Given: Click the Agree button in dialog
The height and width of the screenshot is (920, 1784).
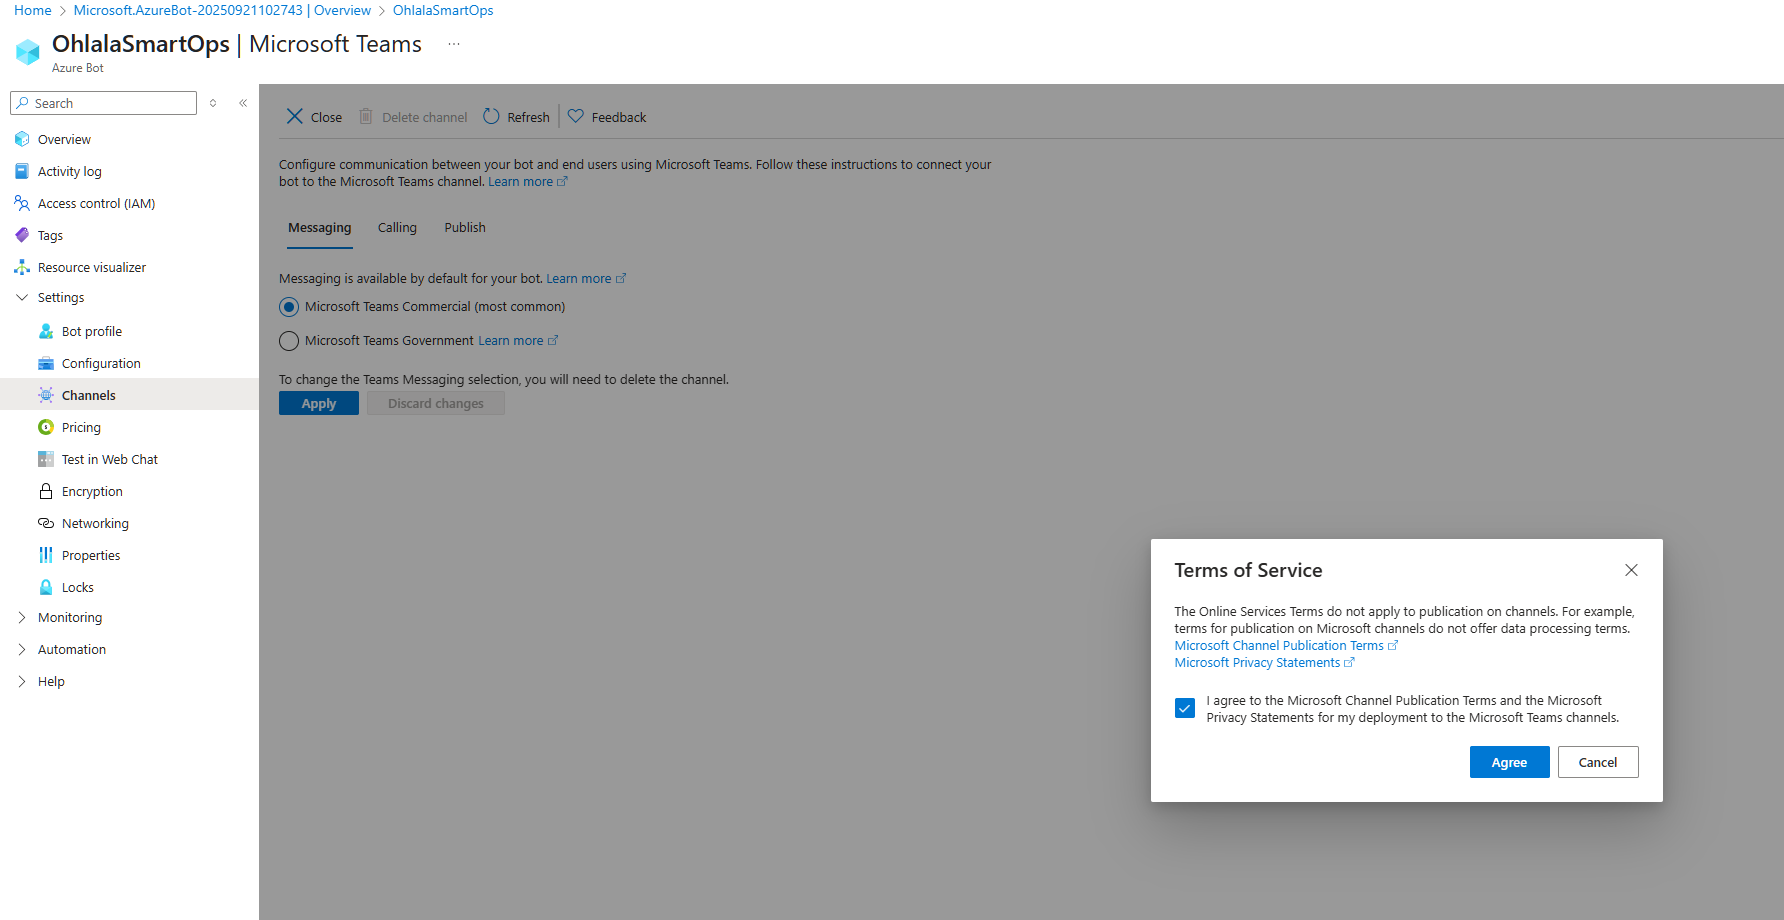Looking at the screenshot, I should [1509, 762].
